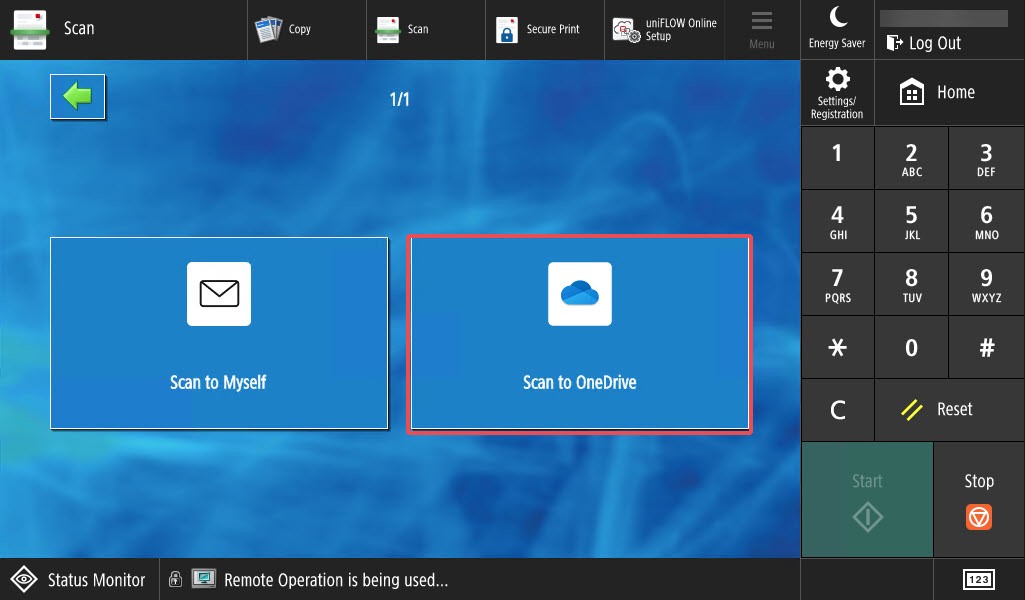
Task: Tap keypad key 7 PQRS
Action: click(837, 284)
